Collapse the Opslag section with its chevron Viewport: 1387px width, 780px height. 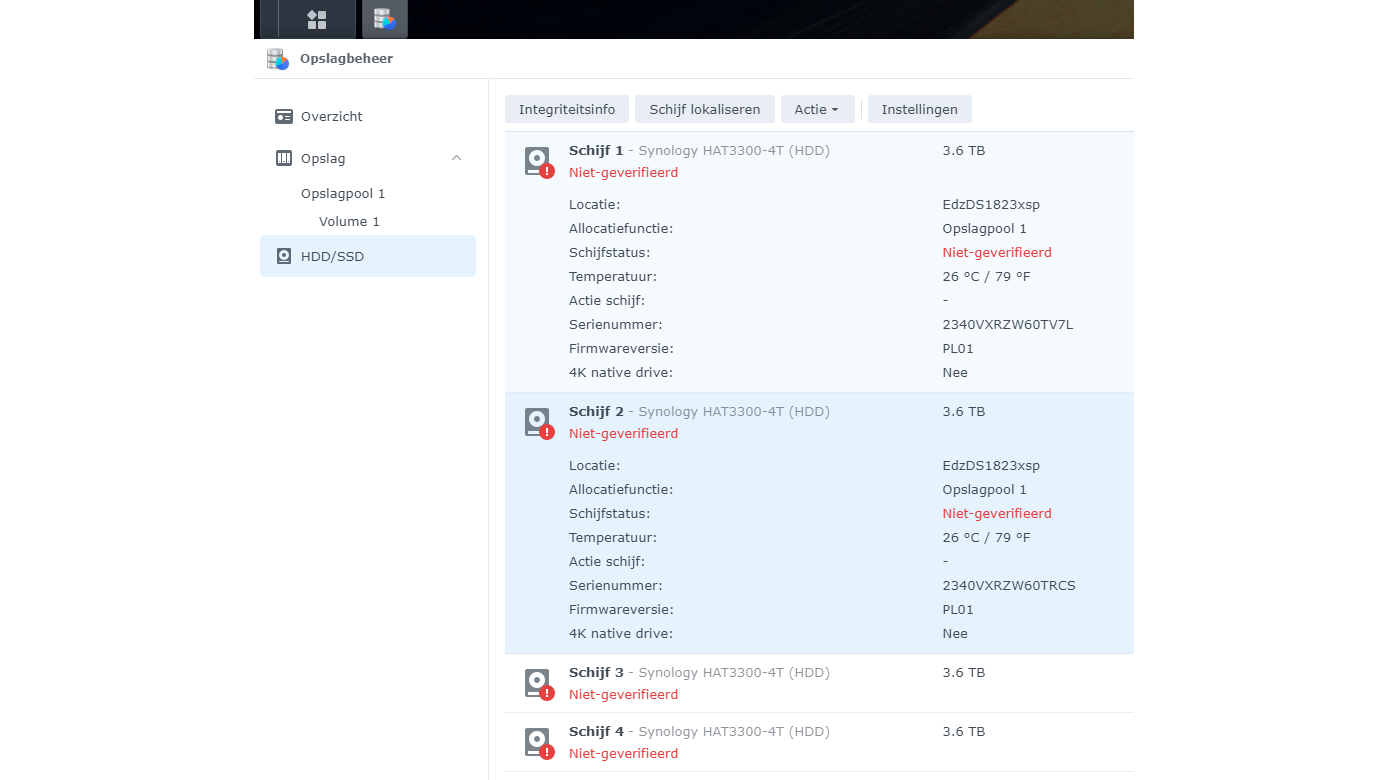pyautogui.click(x=456, y=158)
